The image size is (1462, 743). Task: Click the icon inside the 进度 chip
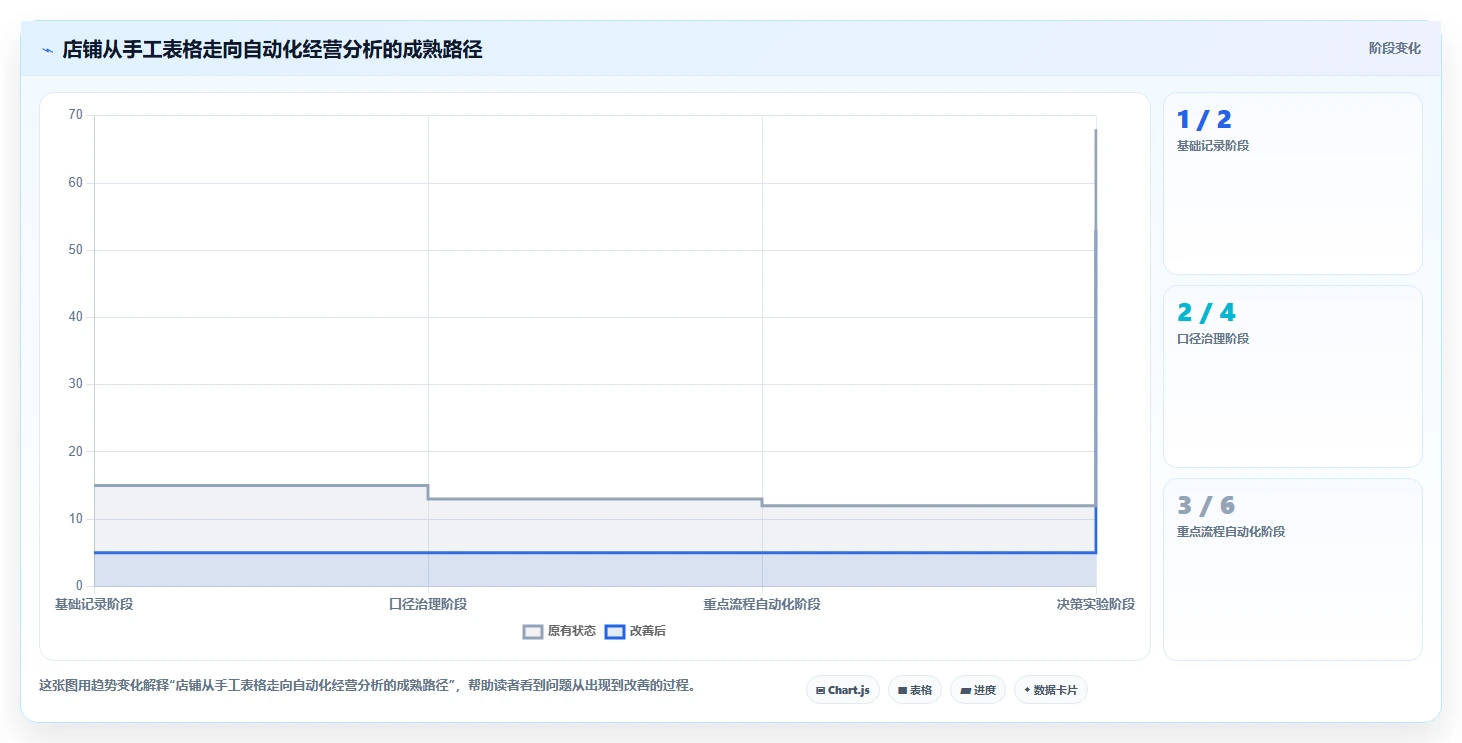pos(965,690)
